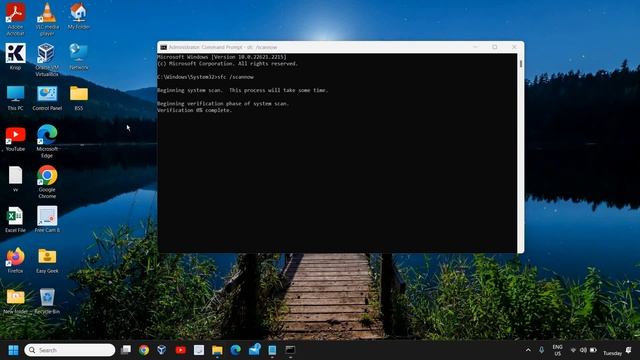
Task: Click the microphone tray icon
Action: [x=541, y=350]
